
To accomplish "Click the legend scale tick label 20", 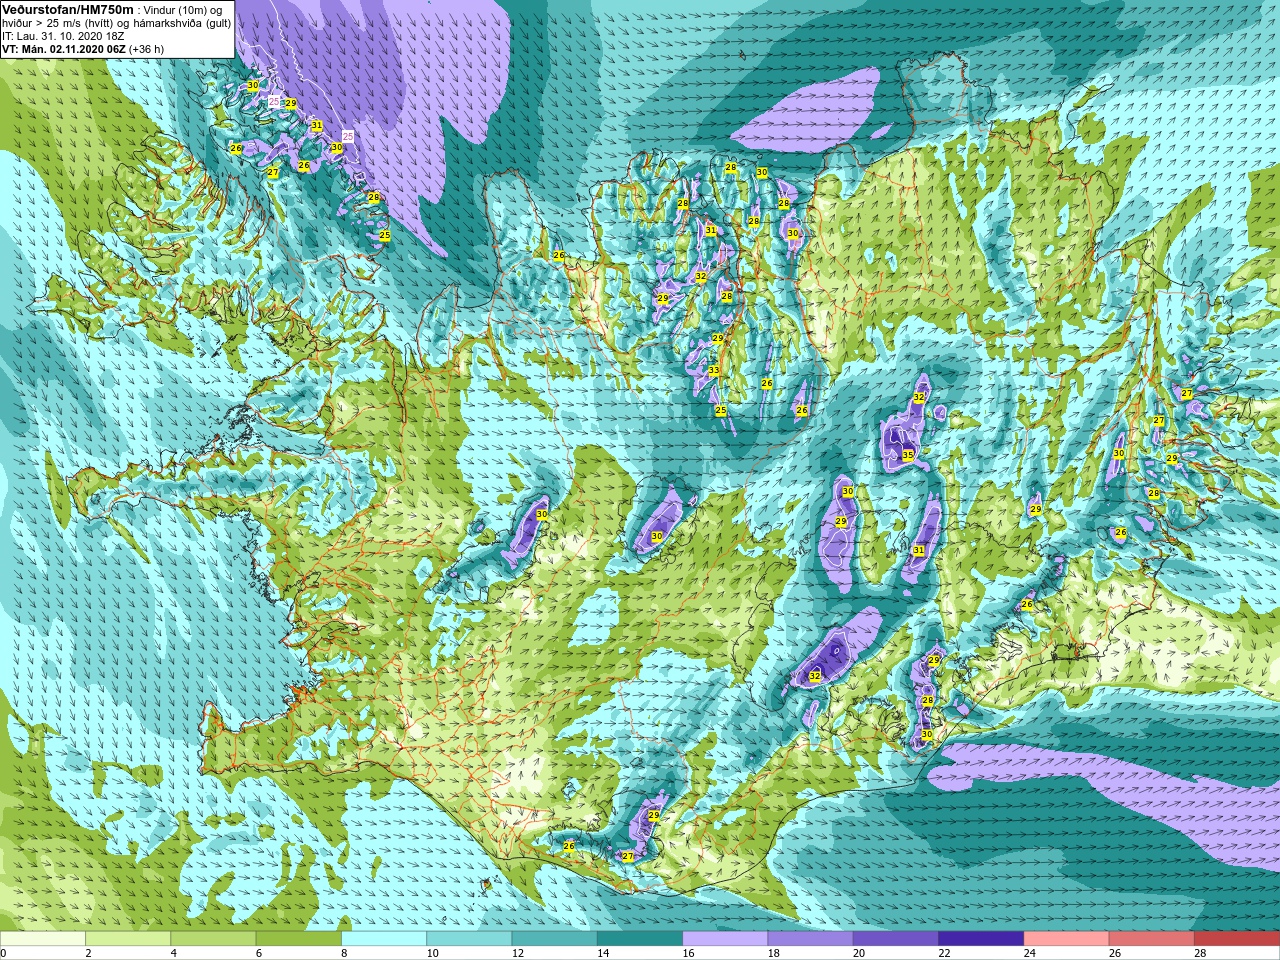I will 858,953.
